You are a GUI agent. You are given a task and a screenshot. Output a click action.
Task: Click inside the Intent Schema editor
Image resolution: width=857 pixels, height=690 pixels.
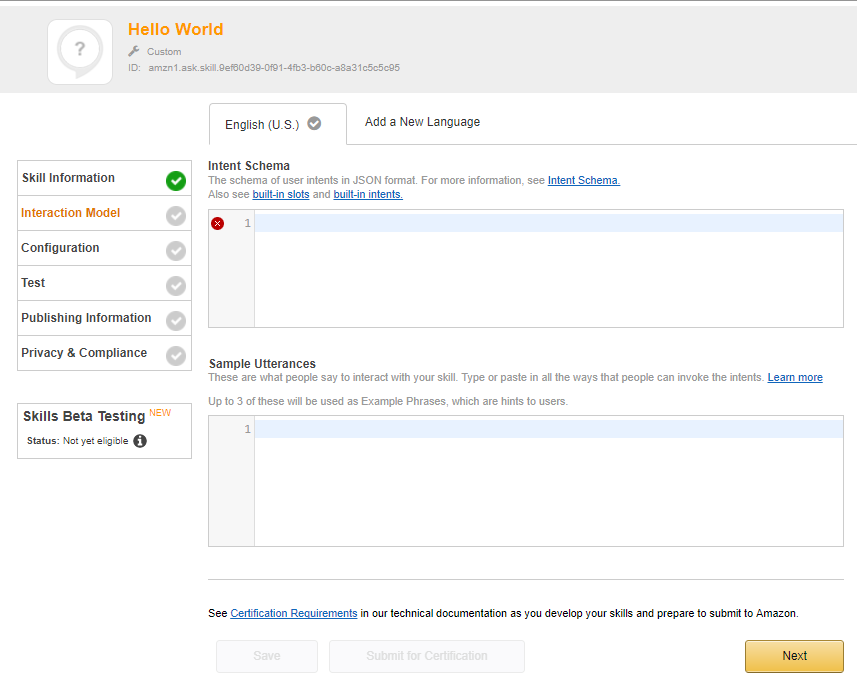(x=548, y=270)
